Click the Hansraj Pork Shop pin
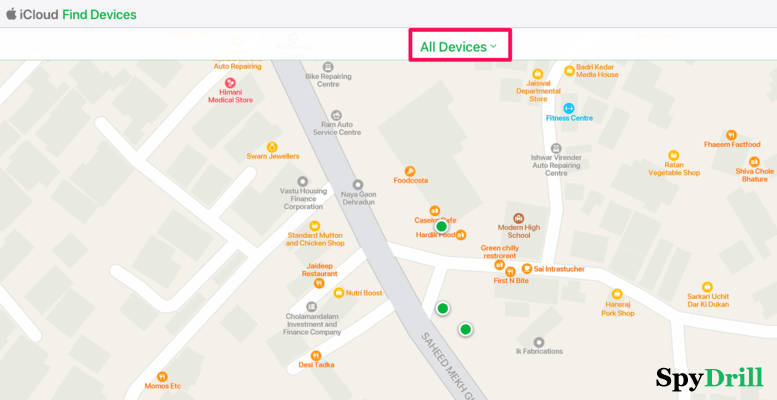This screenshot has width=777, height=400. (x=617, y=294)
